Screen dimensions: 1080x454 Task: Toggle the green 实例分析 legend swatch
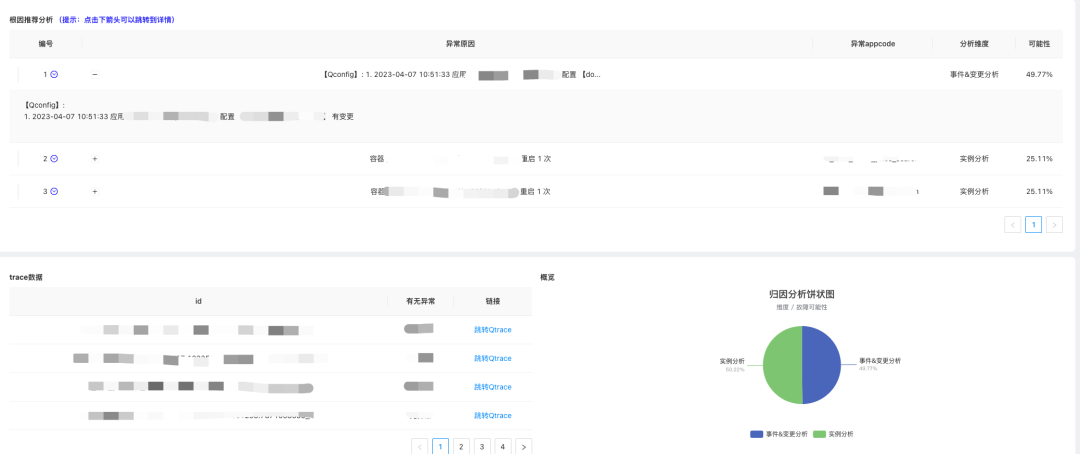pos(819,435)
